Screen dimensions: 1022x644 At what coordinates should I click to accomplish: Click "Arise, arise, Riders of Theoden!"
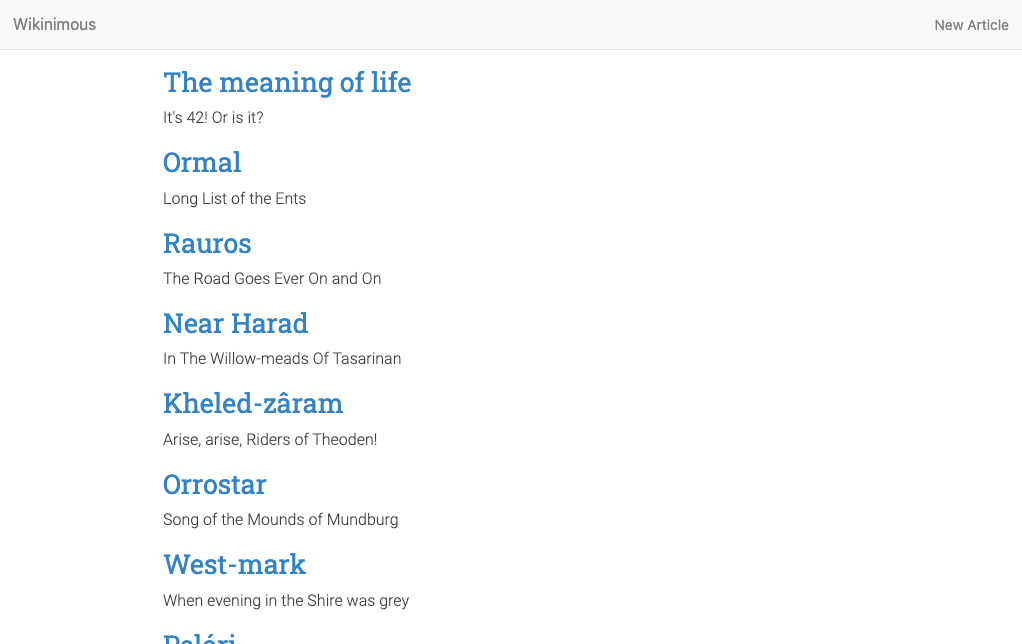(x=270, y=439)
